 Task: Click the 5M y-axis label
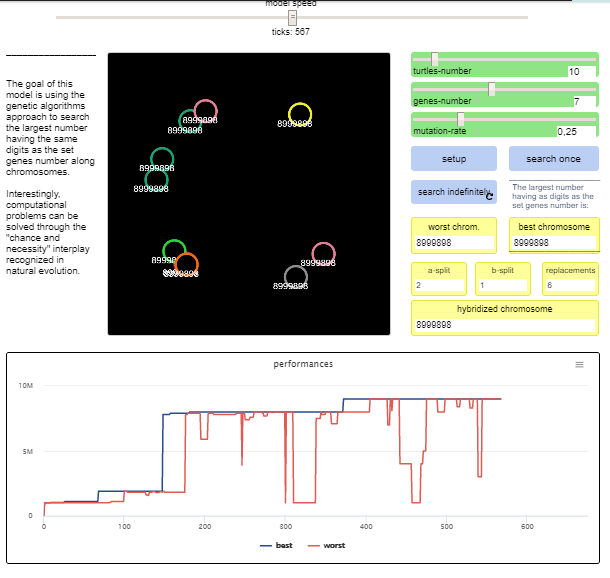[28, 452]
